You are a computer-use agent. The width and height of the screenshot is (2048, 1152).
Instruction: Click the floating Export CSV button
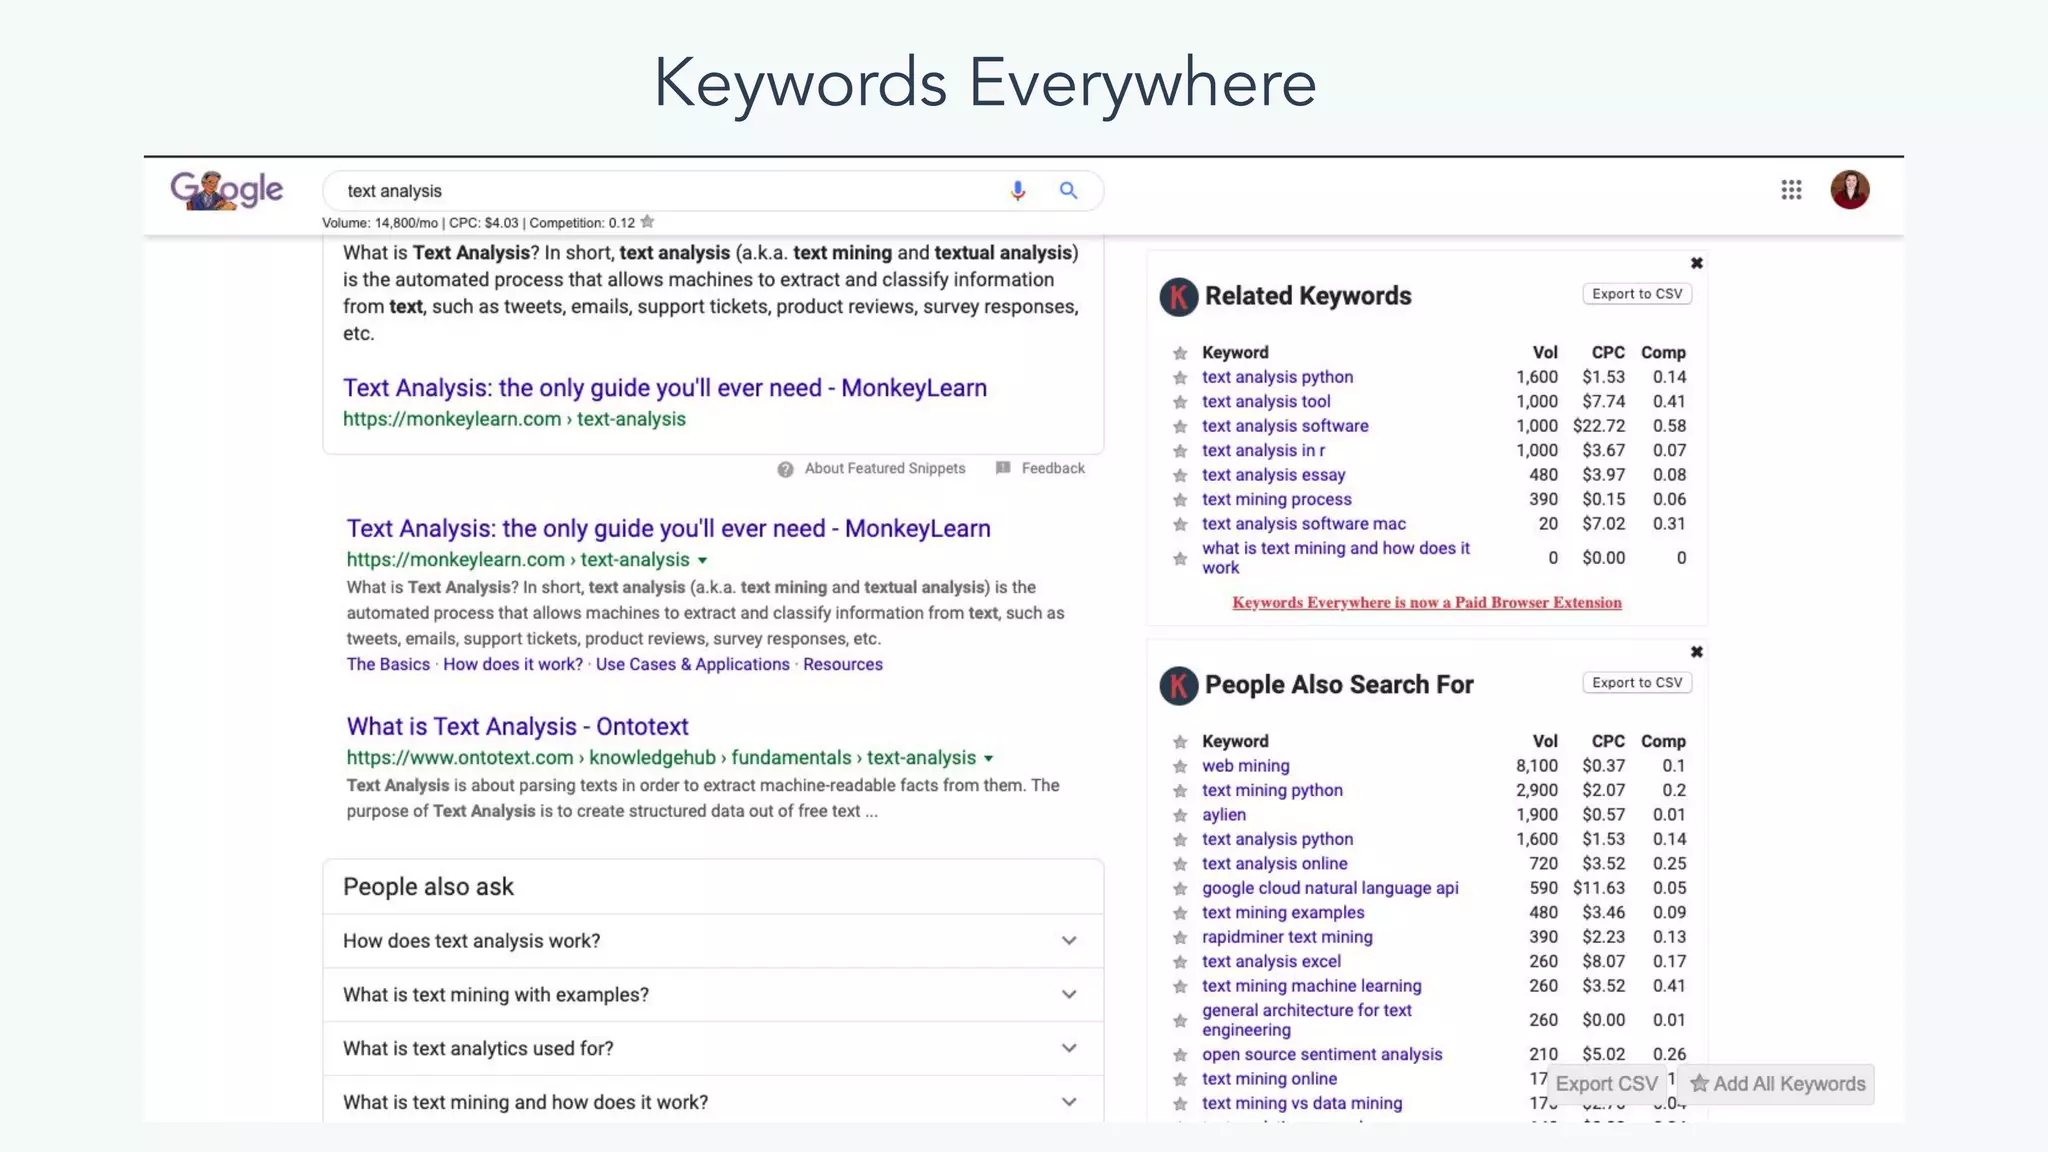pos(1606,1084)
